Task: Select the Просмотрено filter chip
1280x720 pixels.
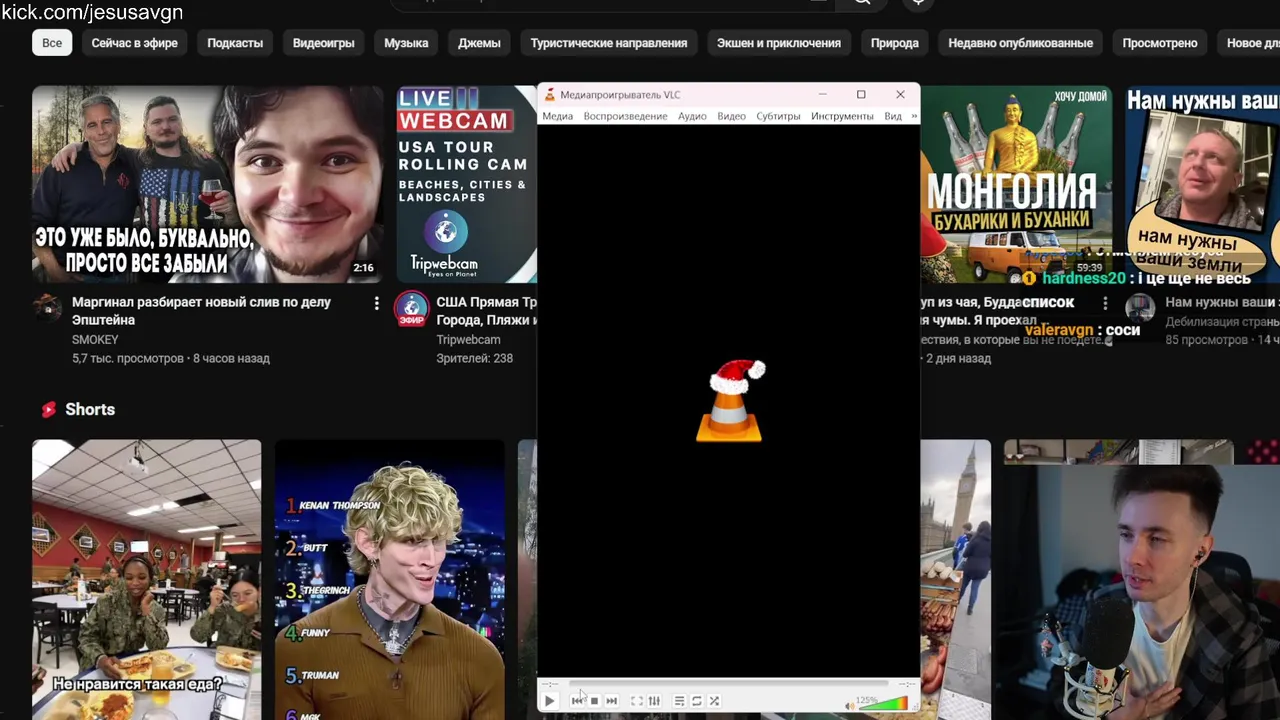Action: 1160,43
